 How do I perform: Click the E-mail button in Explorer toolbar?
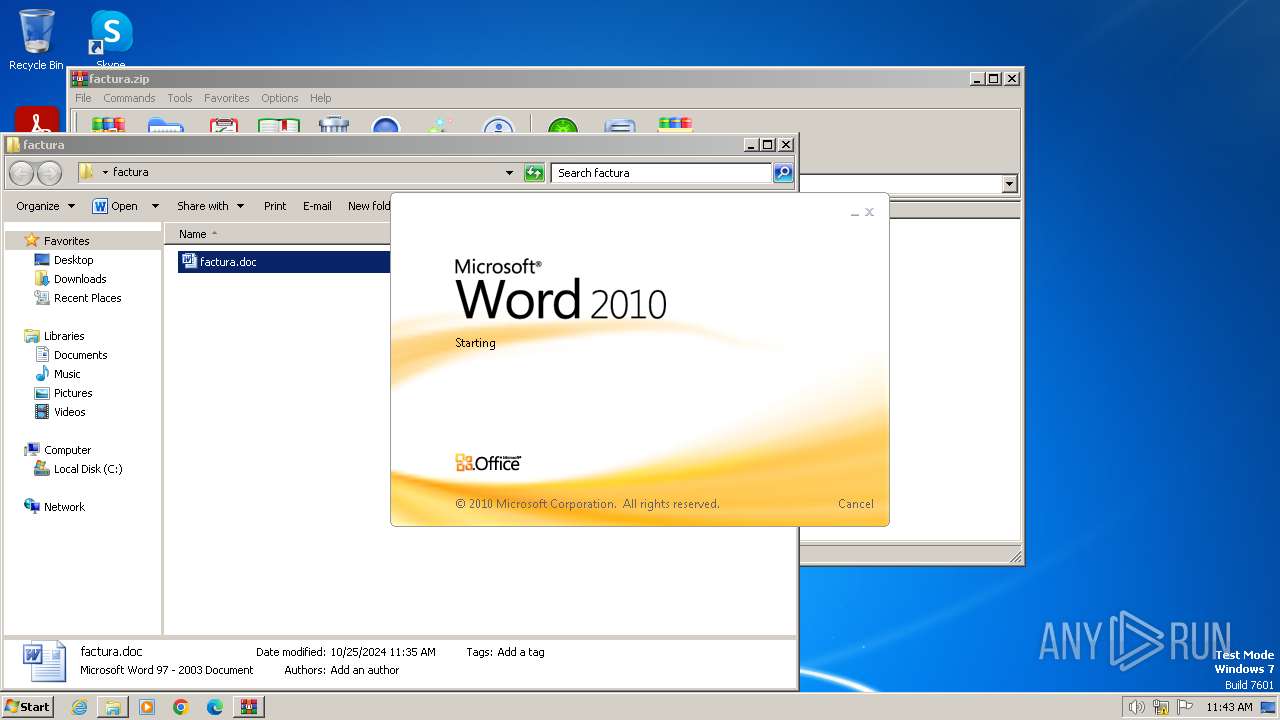pyautogui.click(x=317, y=206)
